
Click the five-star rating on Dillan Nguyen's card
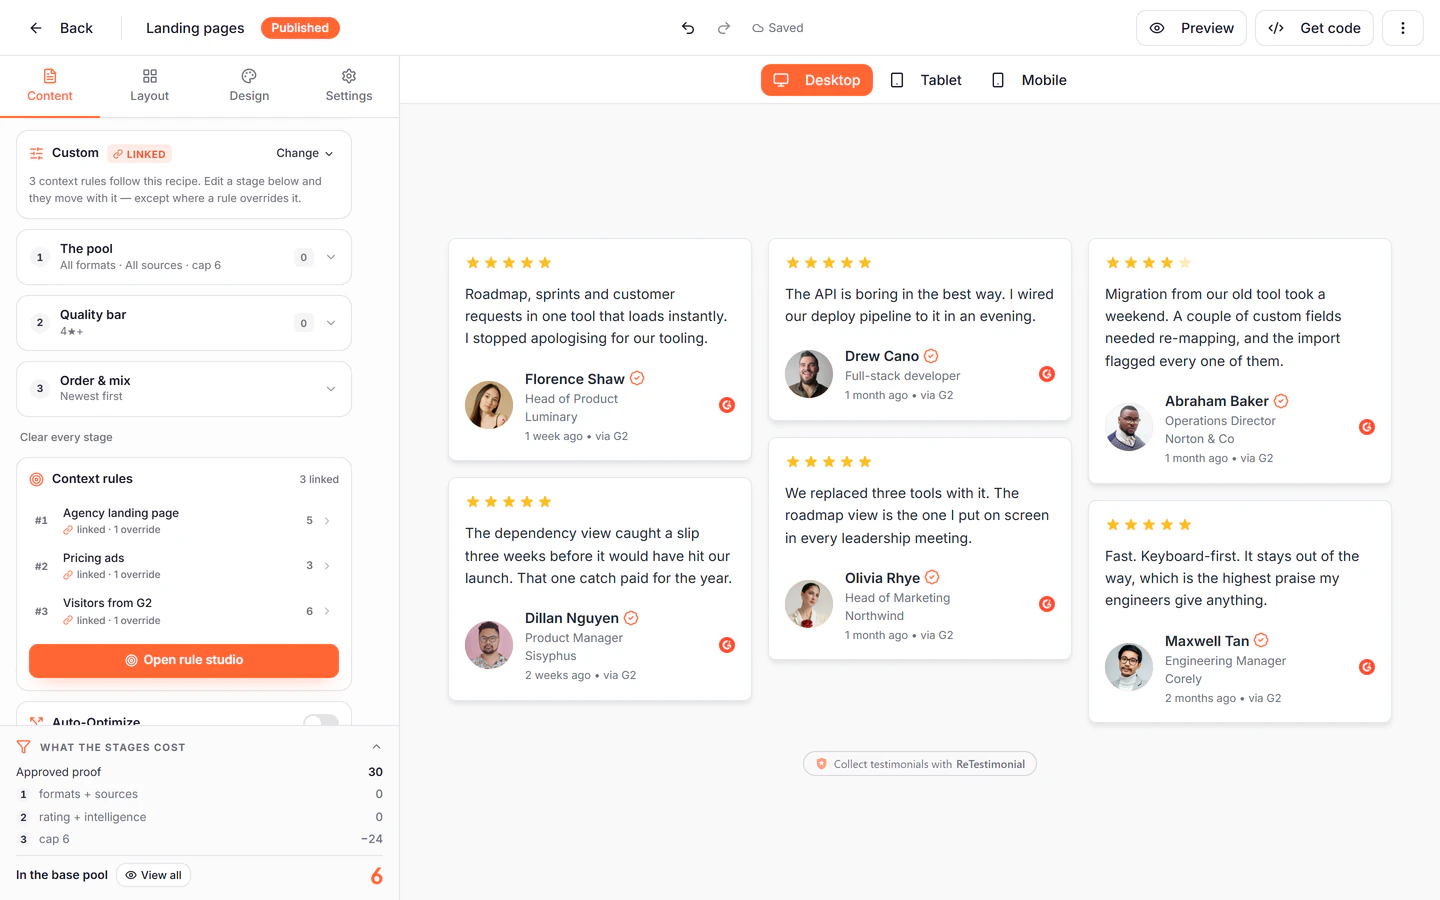pos(509,502)
